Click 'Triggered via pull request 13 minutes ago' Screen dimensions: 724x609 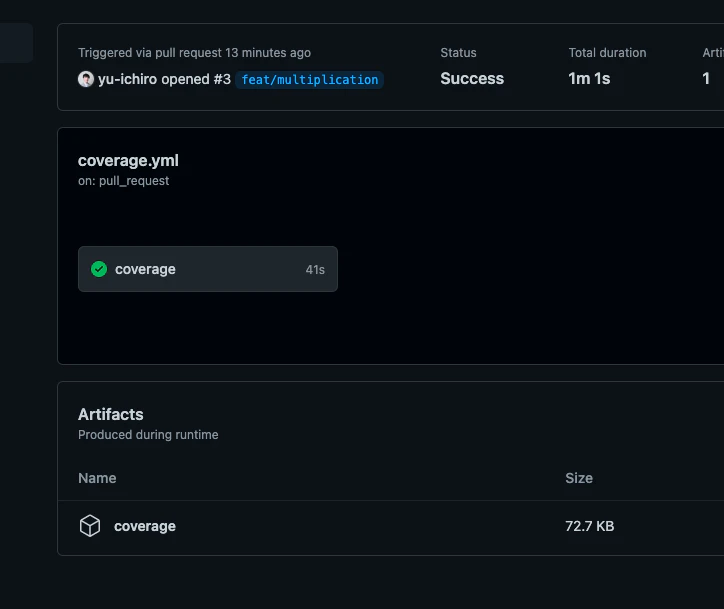click(194, 53)
